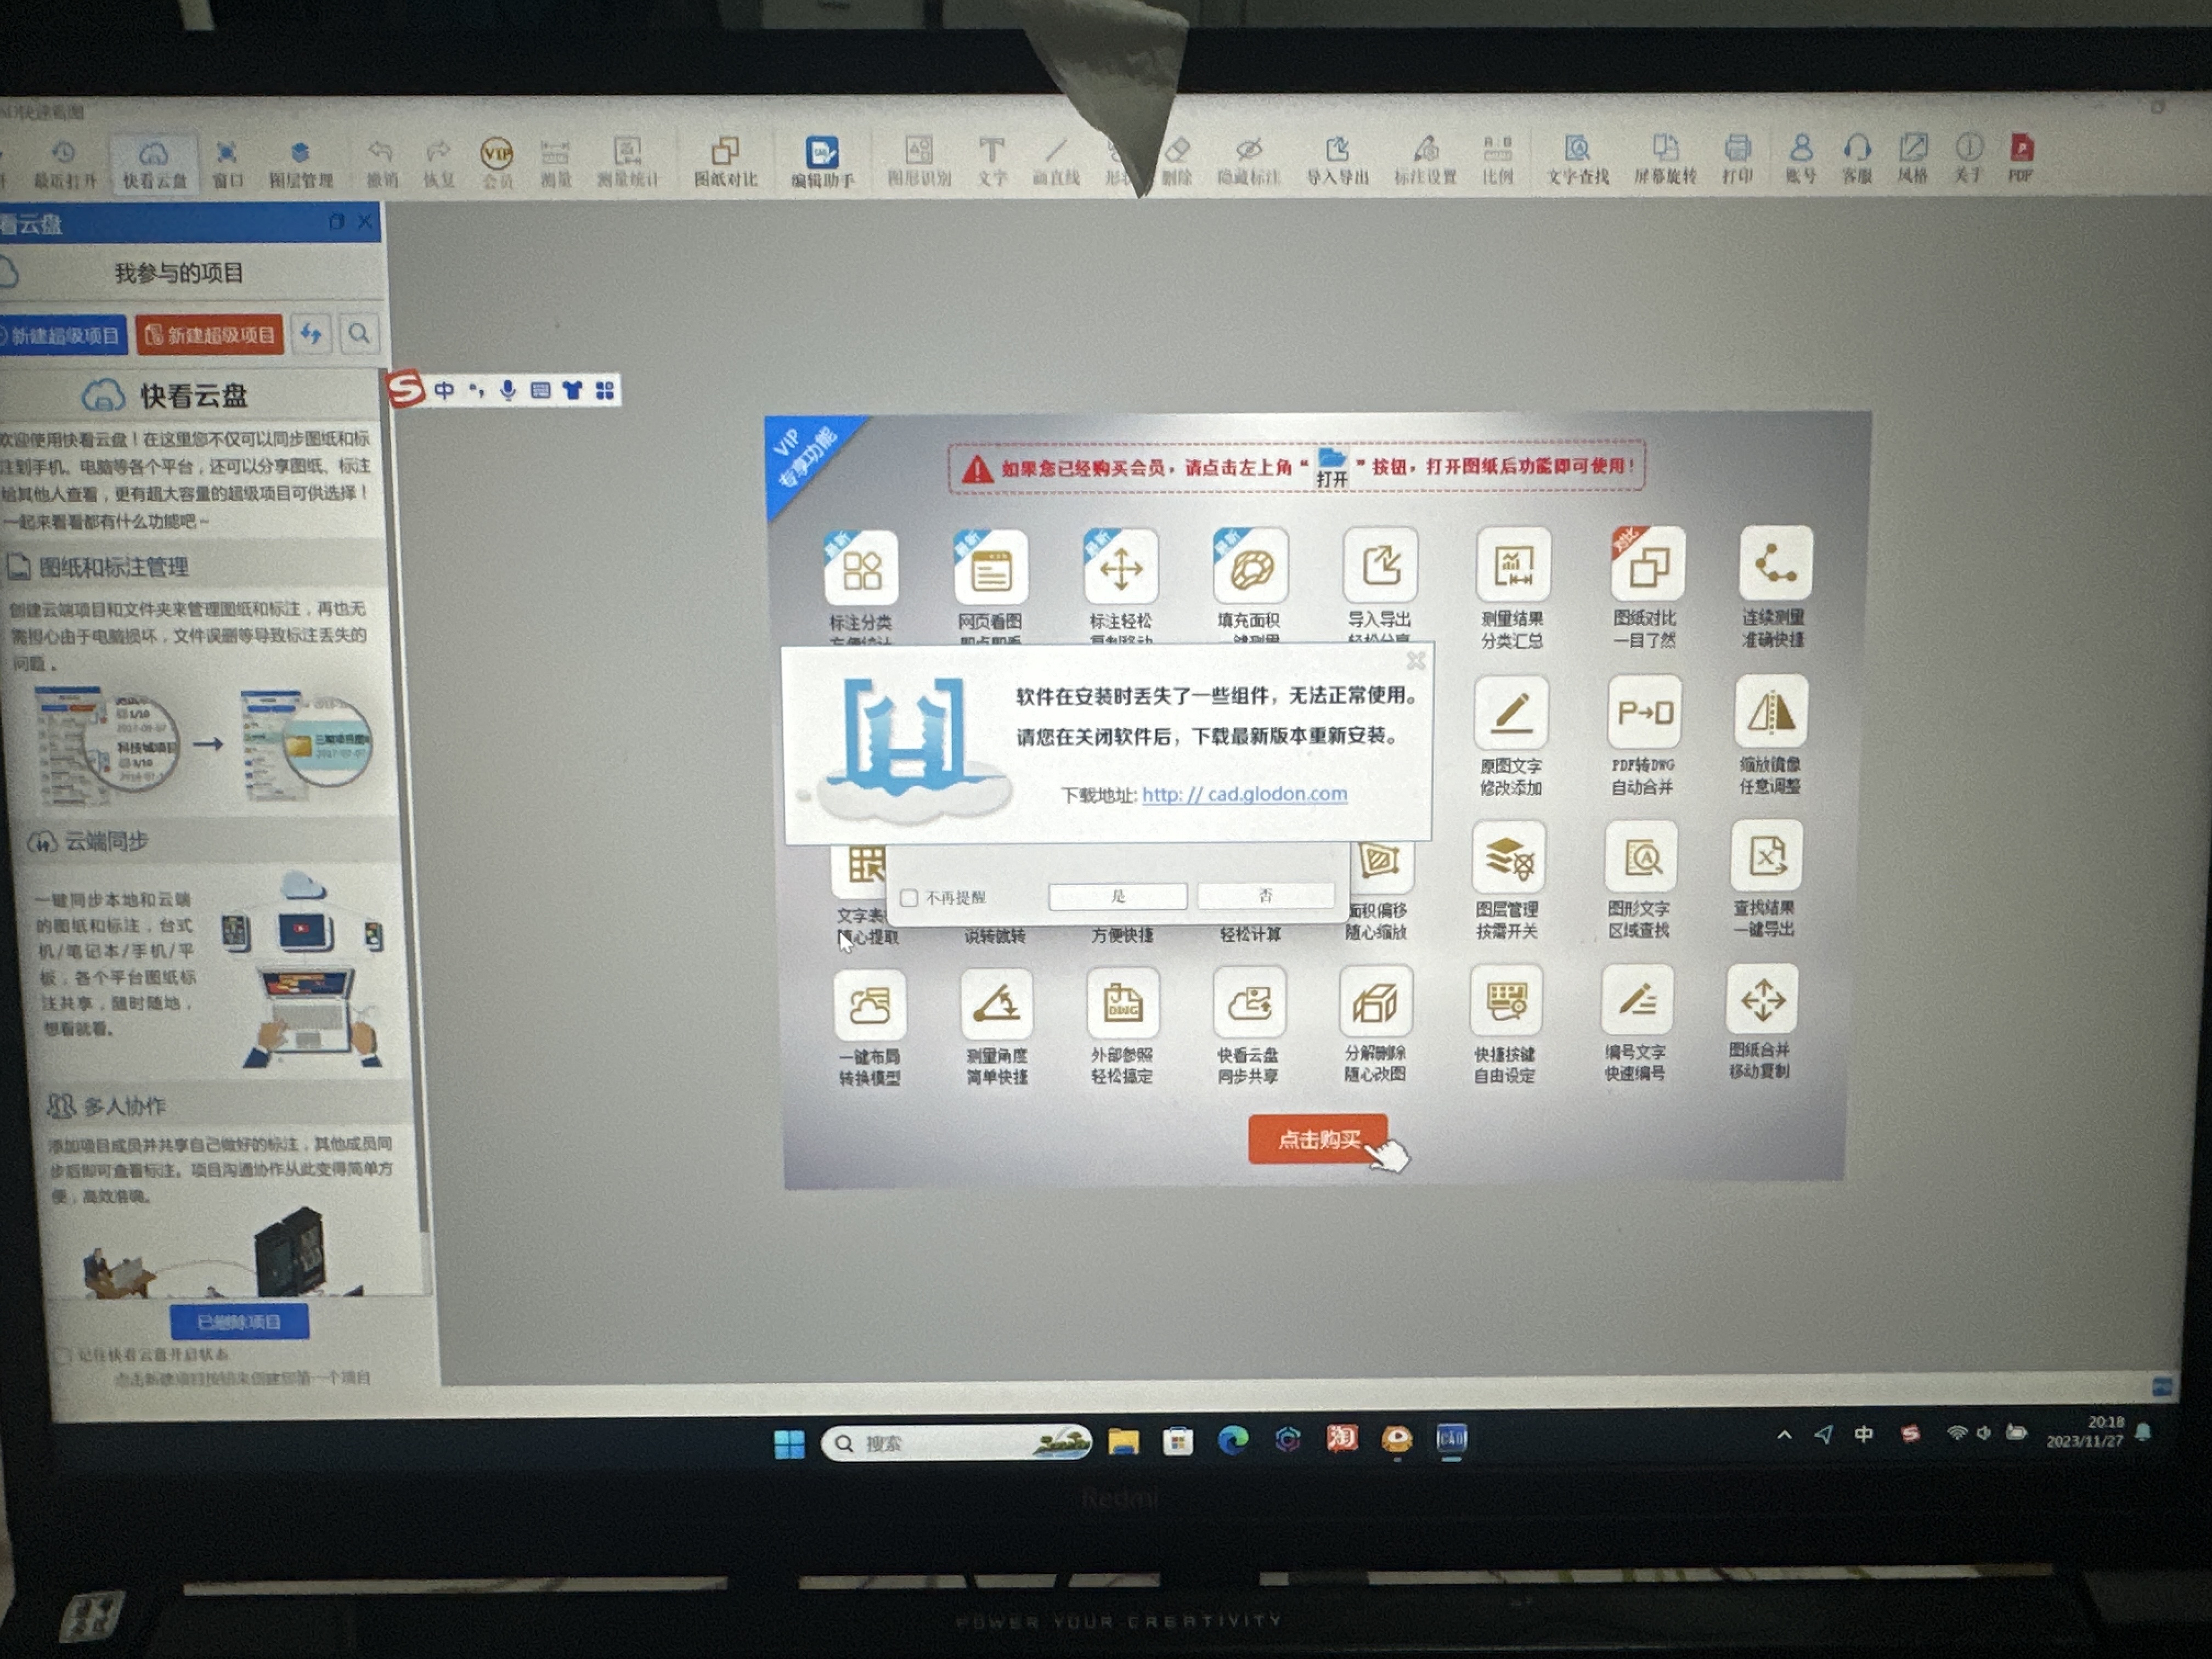Open the 导入导出 toolbar tool
Image resolution: width=2212 pixels, height=1659 pixels.
tap(1337, 160)
